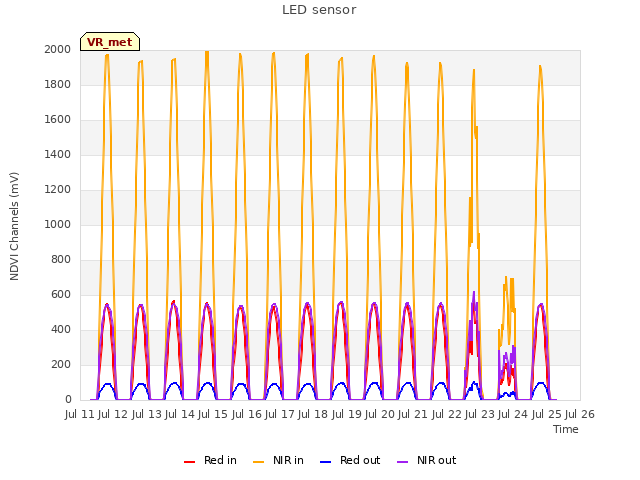This screenshot has width=640, height=480.
Task: Click the VR_met annotation label
Action: coord(110,42)
